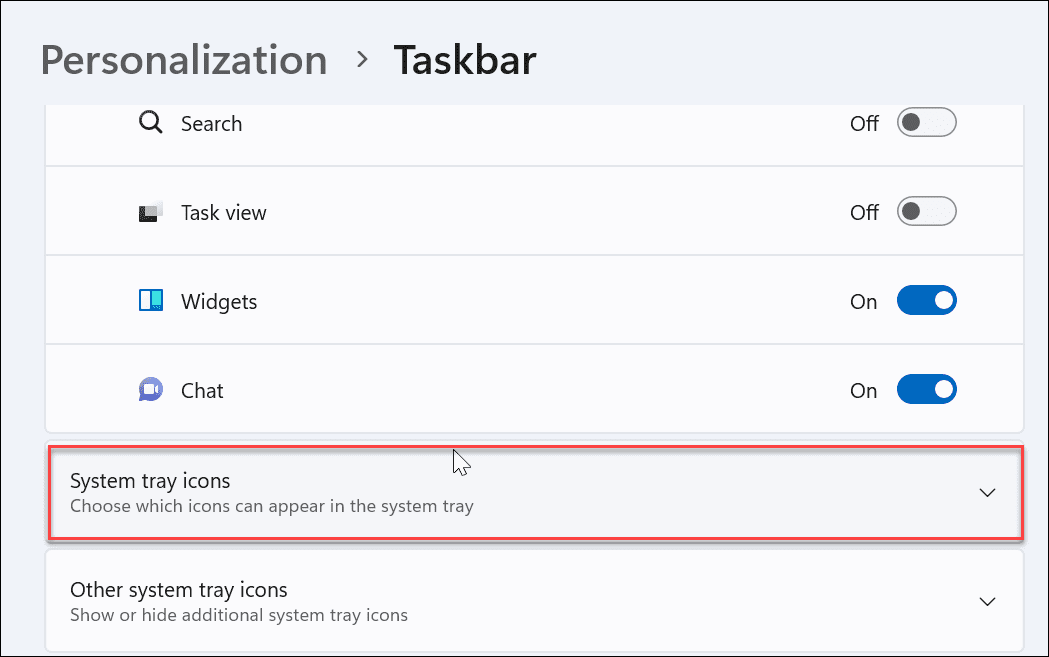Screen dimensions: 1049x657
Task: Click the Taskbar page title
Action: [465, 60]
